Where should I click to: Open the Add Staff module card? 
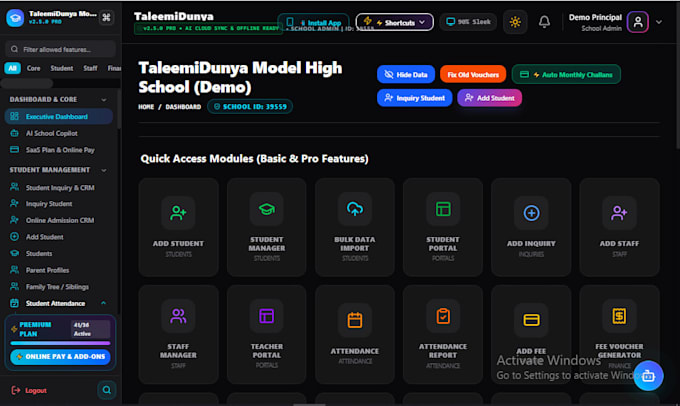619,227
